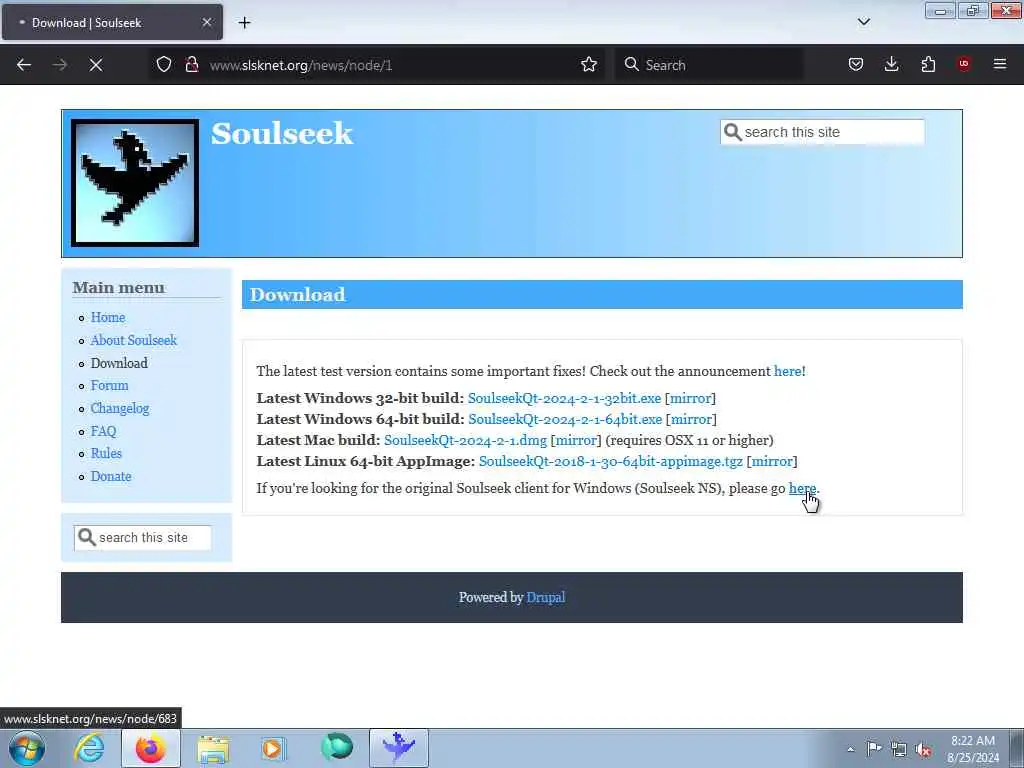Open the taskbar clock showing 8:22 AM
This screenshot has width=1024, height=768.
pyautogui.click(x=973, y=749)
